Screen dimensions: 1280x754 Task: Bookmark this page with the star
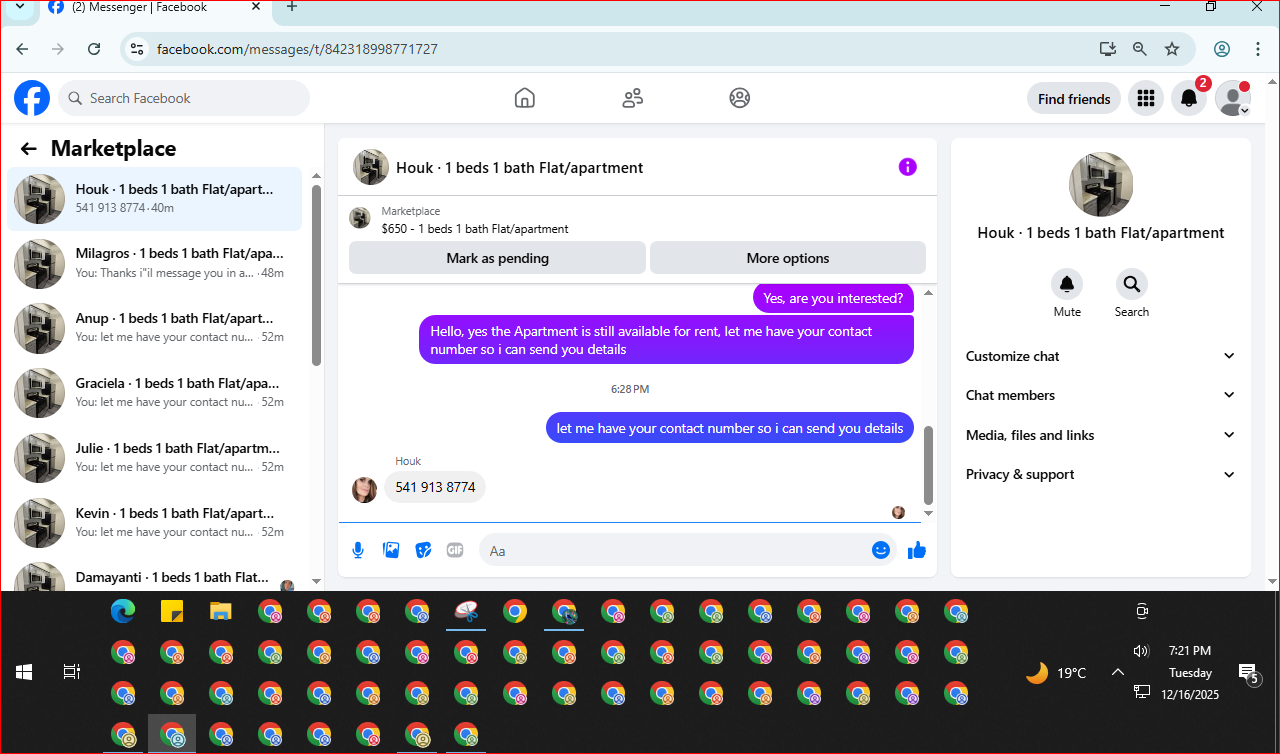pyautogui.click(x=1172, y=49)
